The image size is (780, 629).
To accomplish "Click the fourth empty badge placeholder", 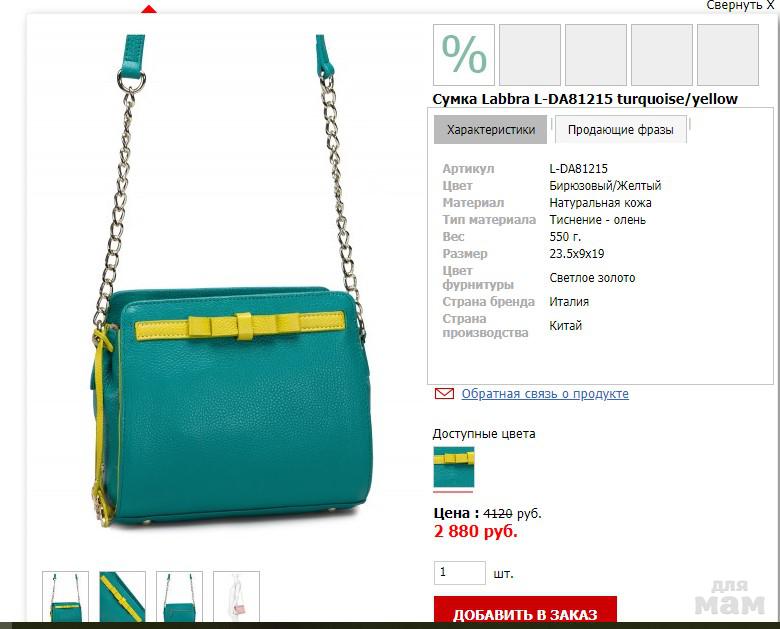I will [662, 55].
